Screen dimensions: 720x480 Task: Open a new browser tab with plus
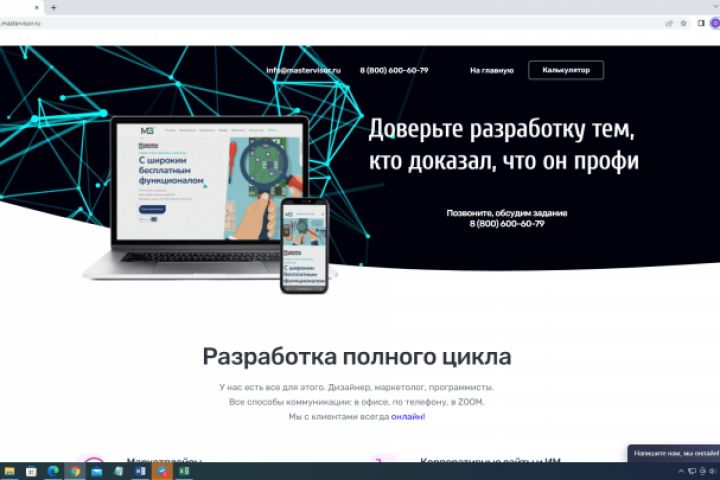(54, 7)
